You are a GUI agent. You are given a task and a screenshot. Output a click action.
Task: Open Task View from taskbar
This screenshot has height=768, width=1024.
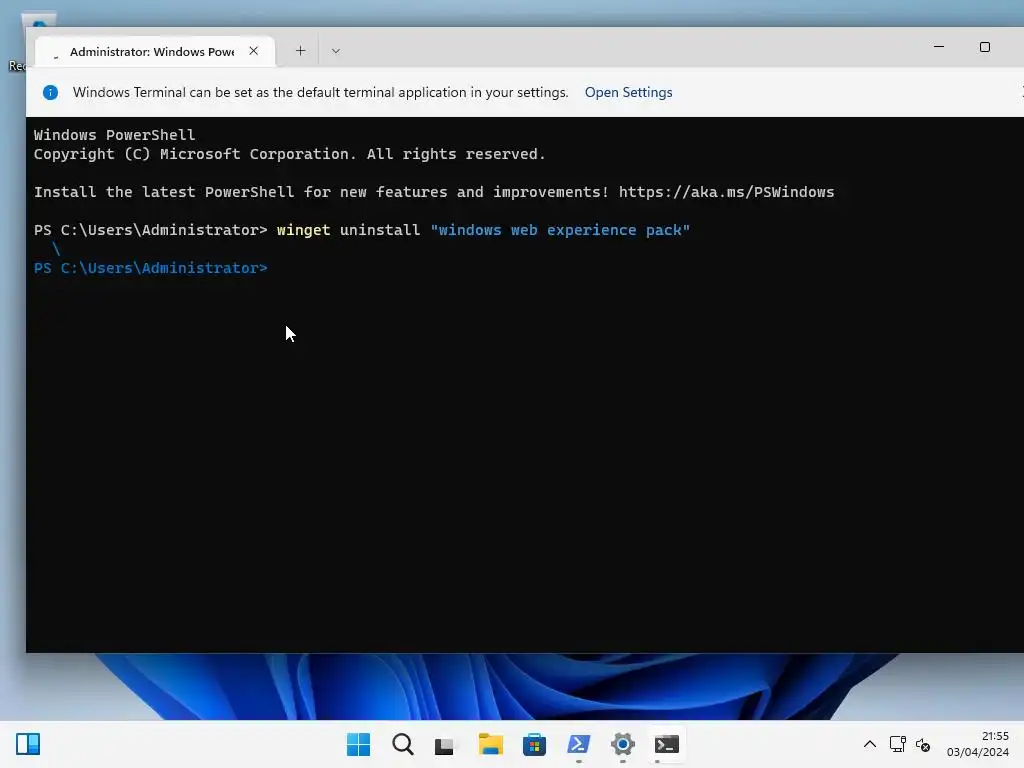445,745
